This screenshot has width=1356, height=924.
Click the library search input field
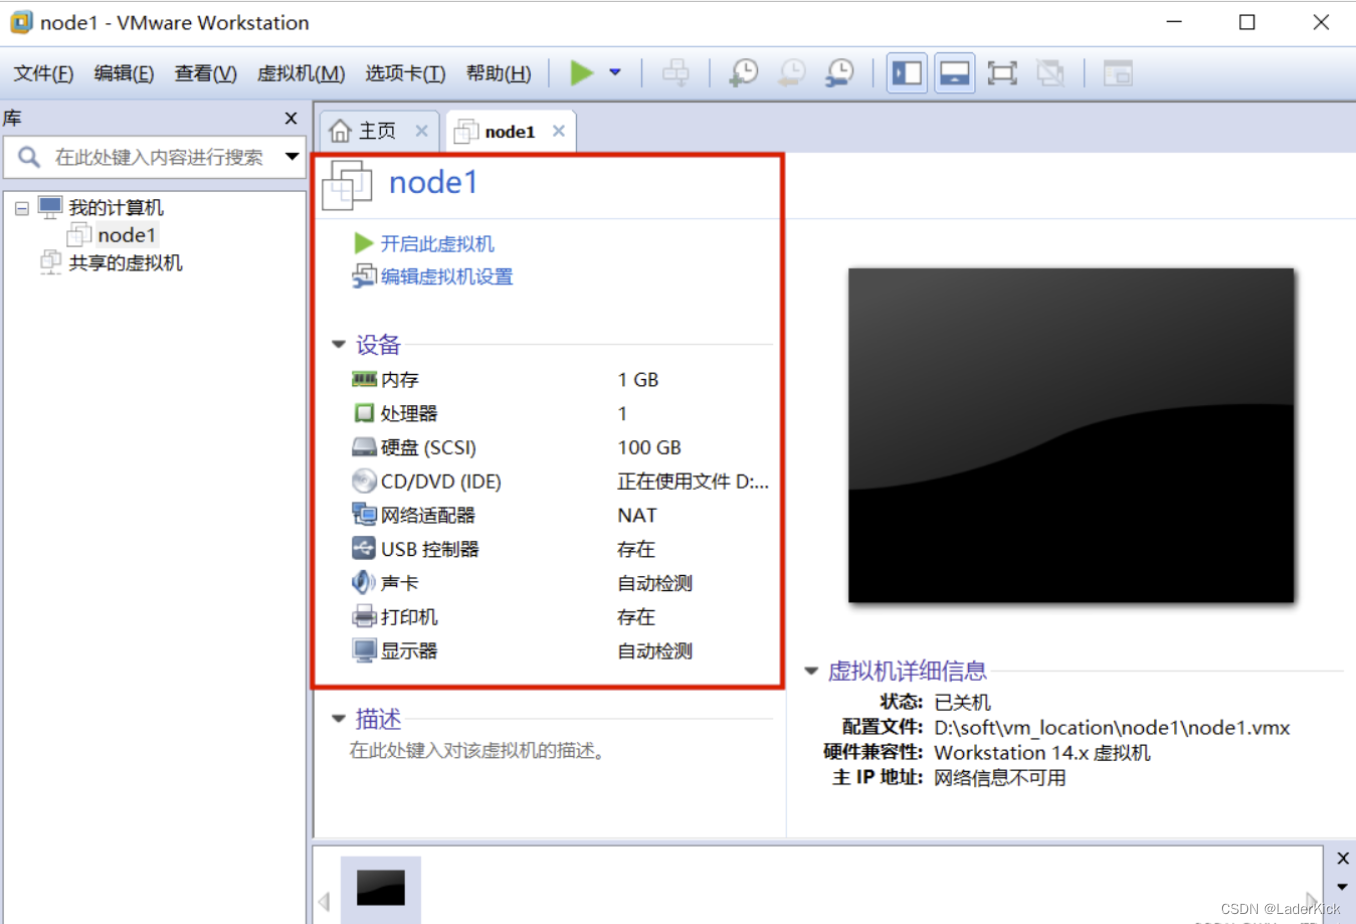click(x=160, y=157)
